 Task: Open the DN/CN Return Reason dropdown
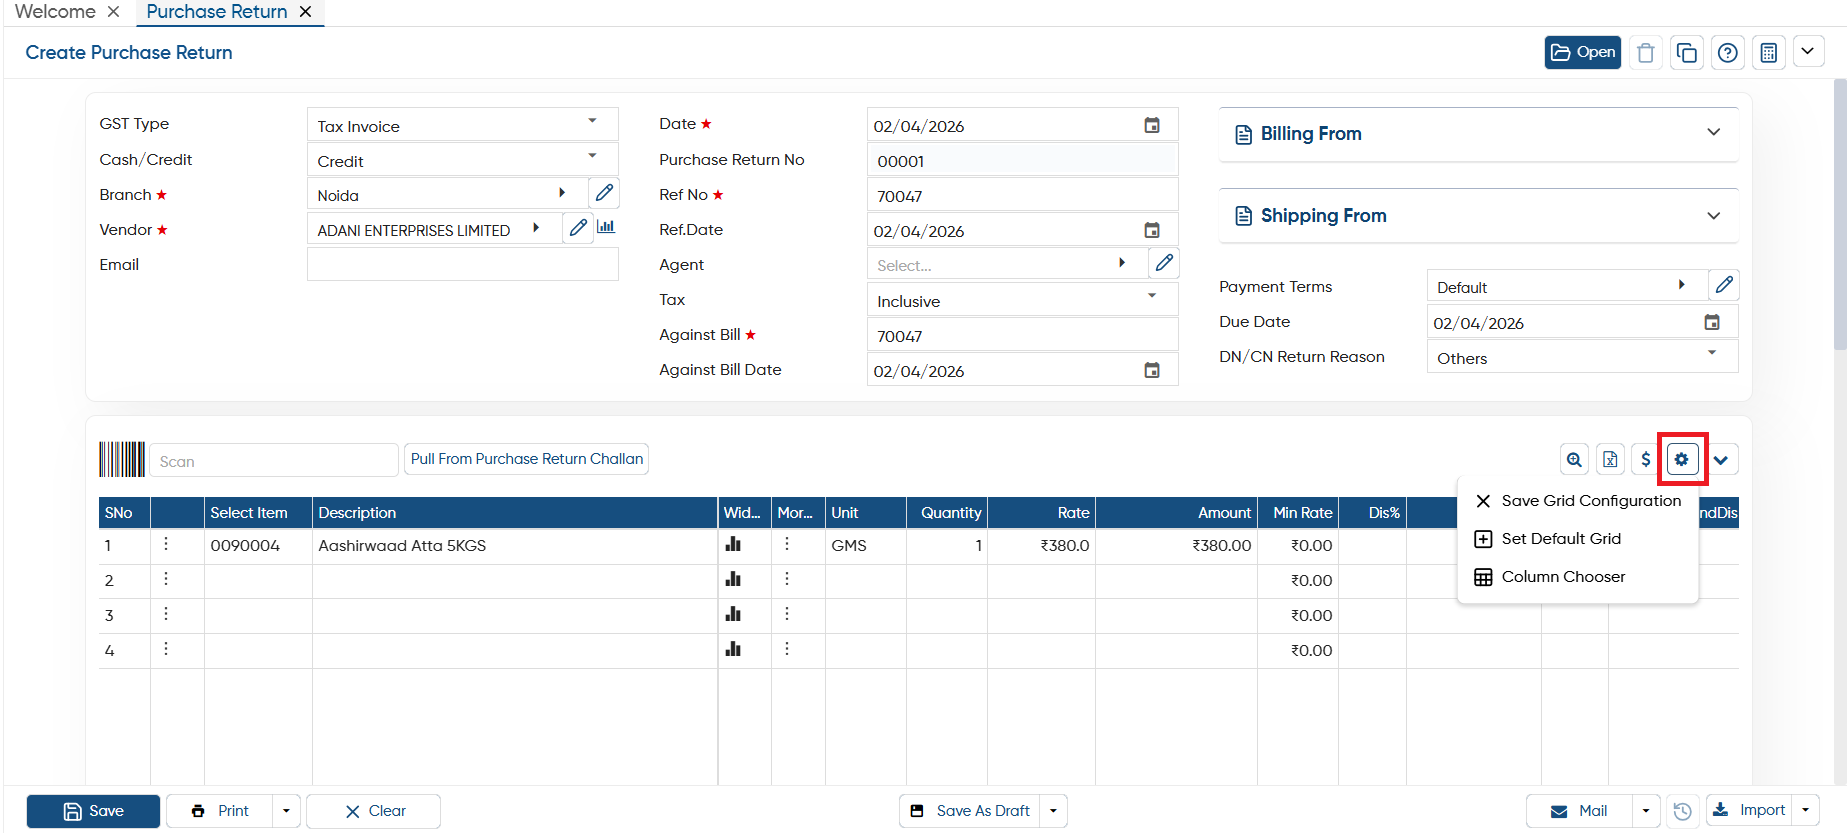(x=1582, y=357)
